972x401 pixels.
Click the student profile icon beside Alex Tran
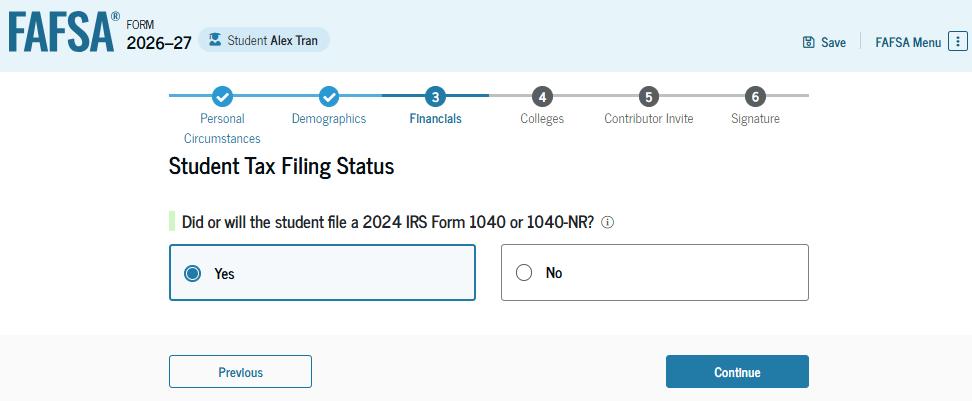pos(215,40)
